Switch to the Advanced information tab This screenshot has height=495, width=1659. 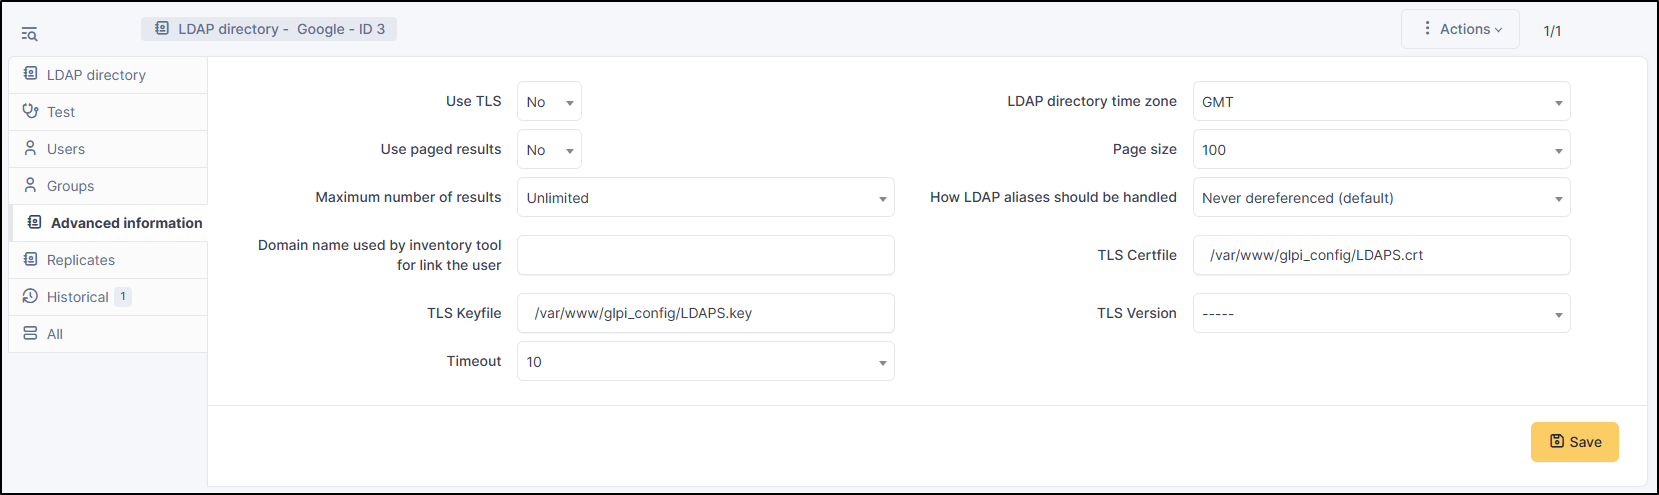(126, 223)
